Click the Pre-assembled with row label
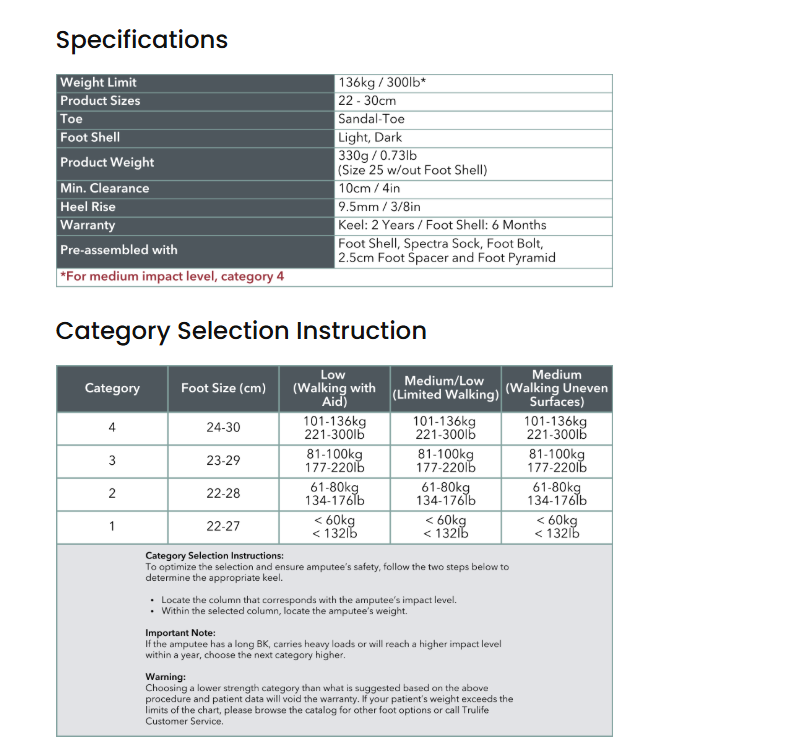Image resolution: width=799 pixels, height=749 pixels. [118, 250]
